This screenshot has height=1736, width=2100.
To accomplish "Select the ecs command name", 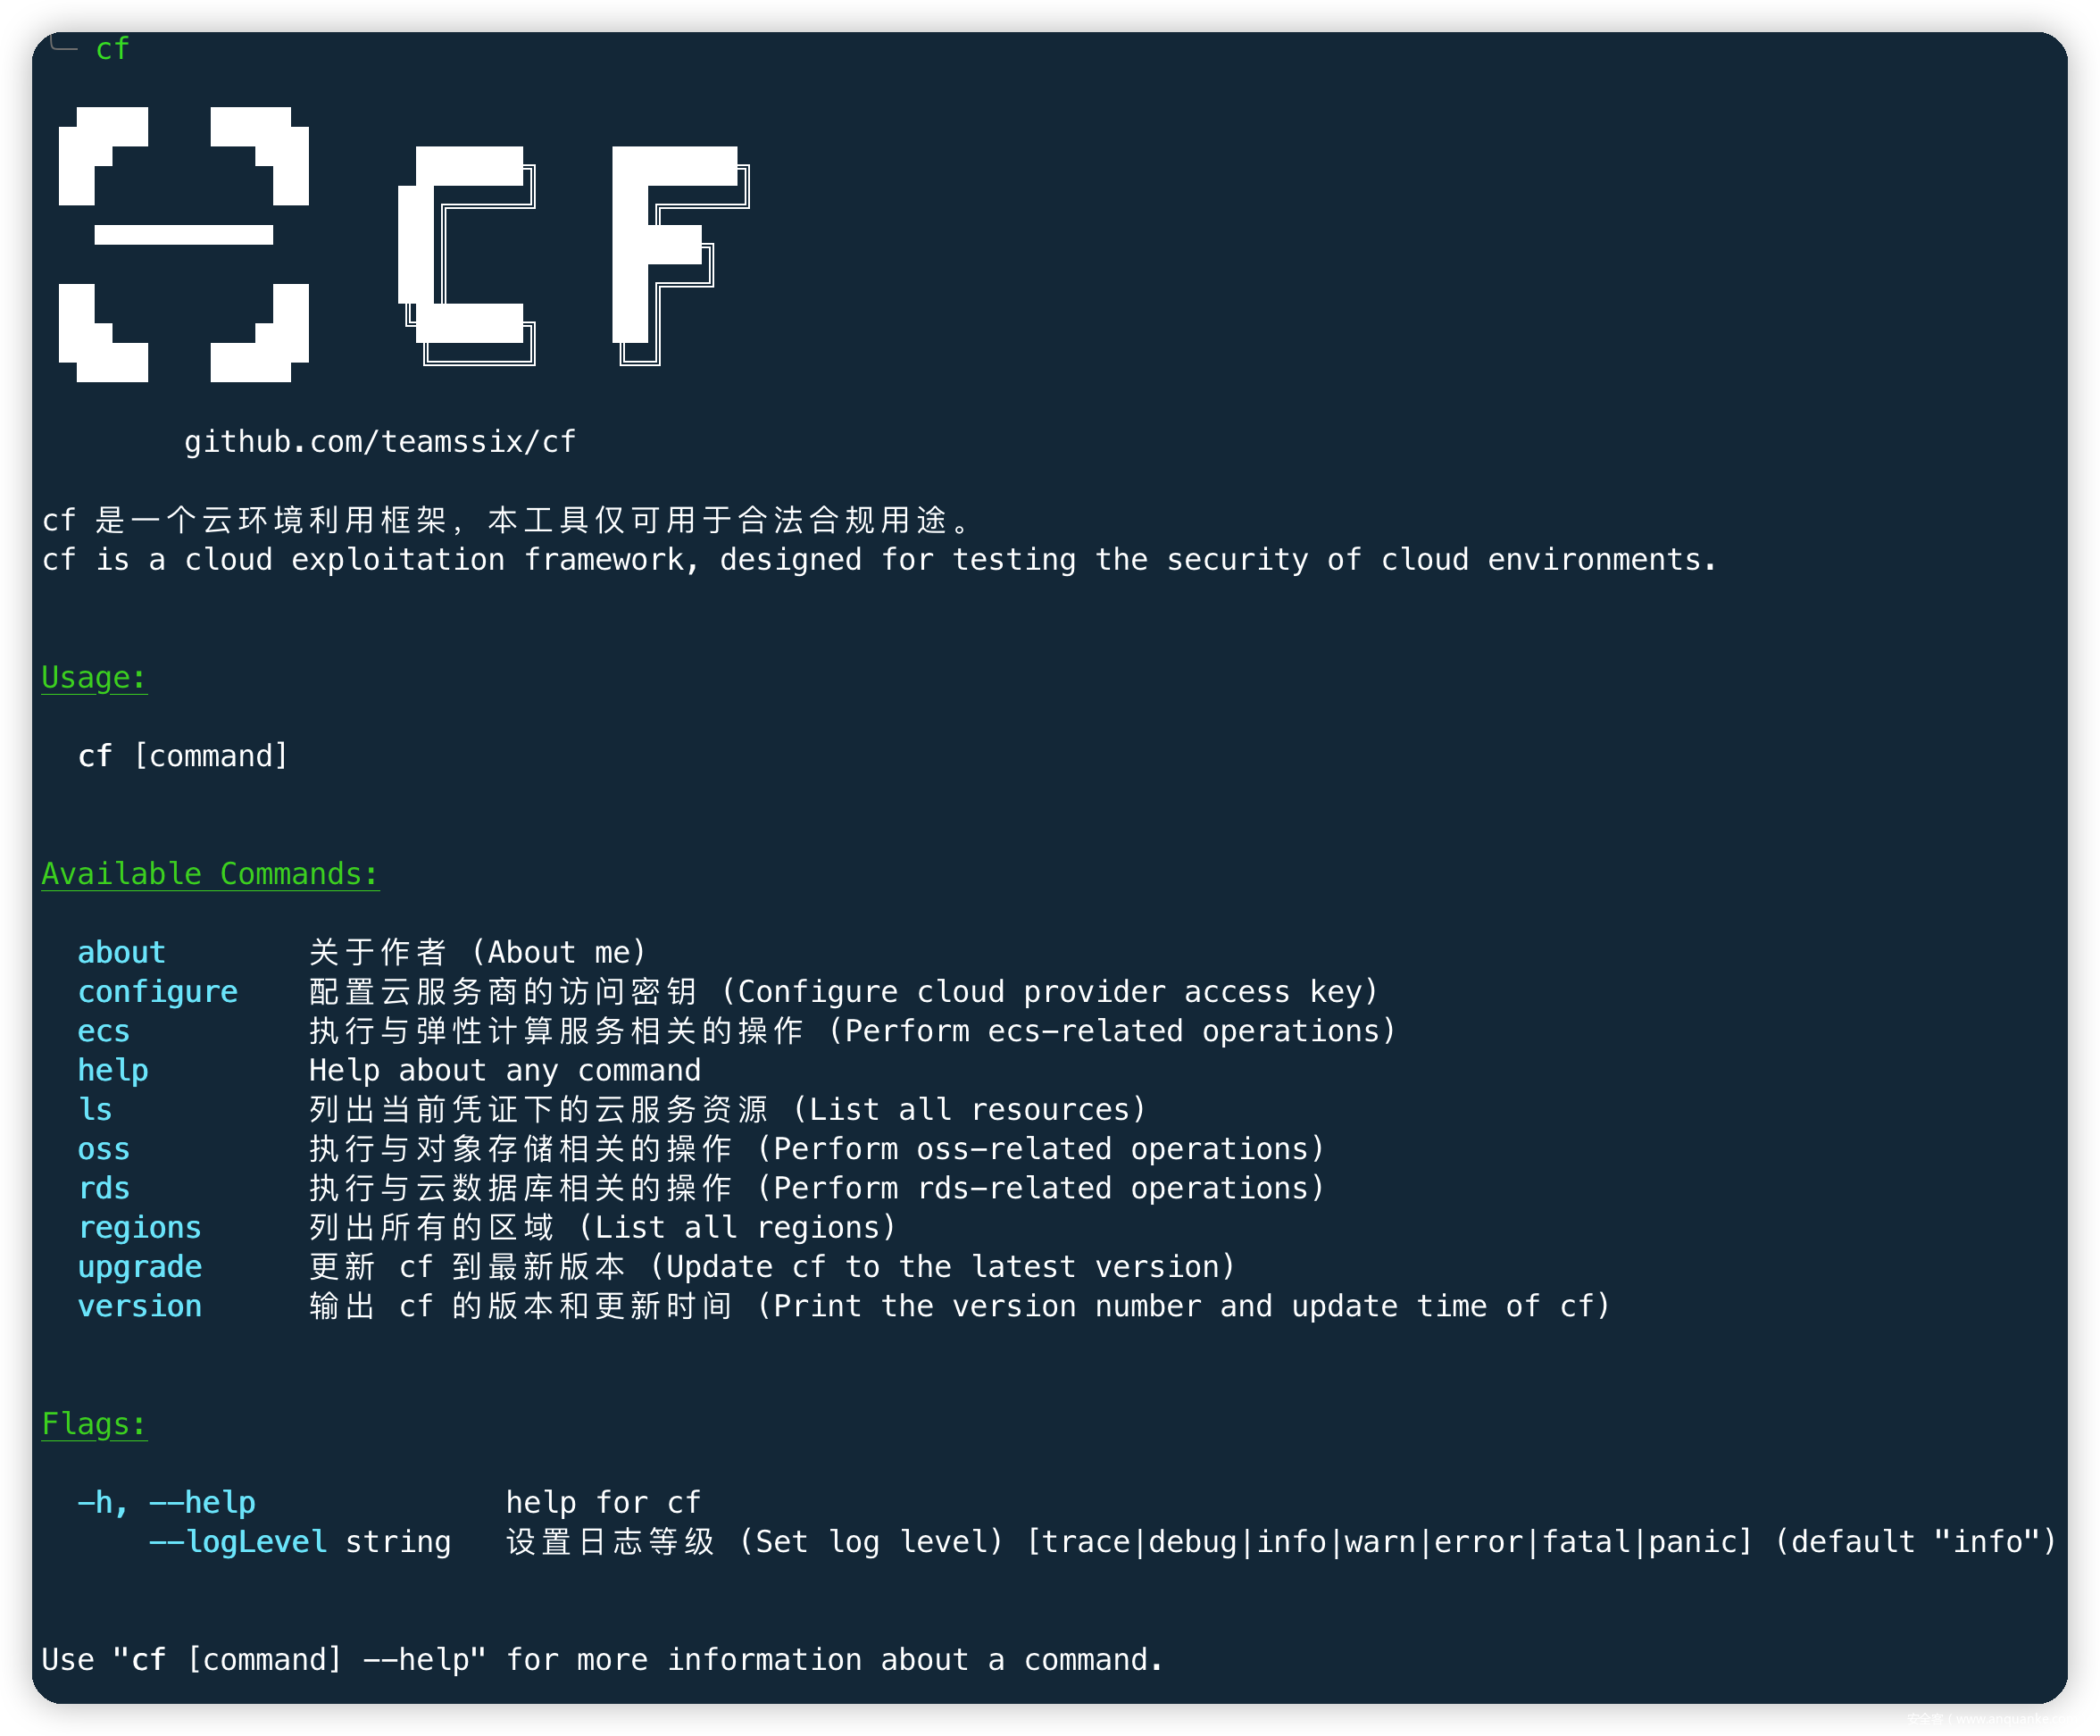I will 104,1031.
